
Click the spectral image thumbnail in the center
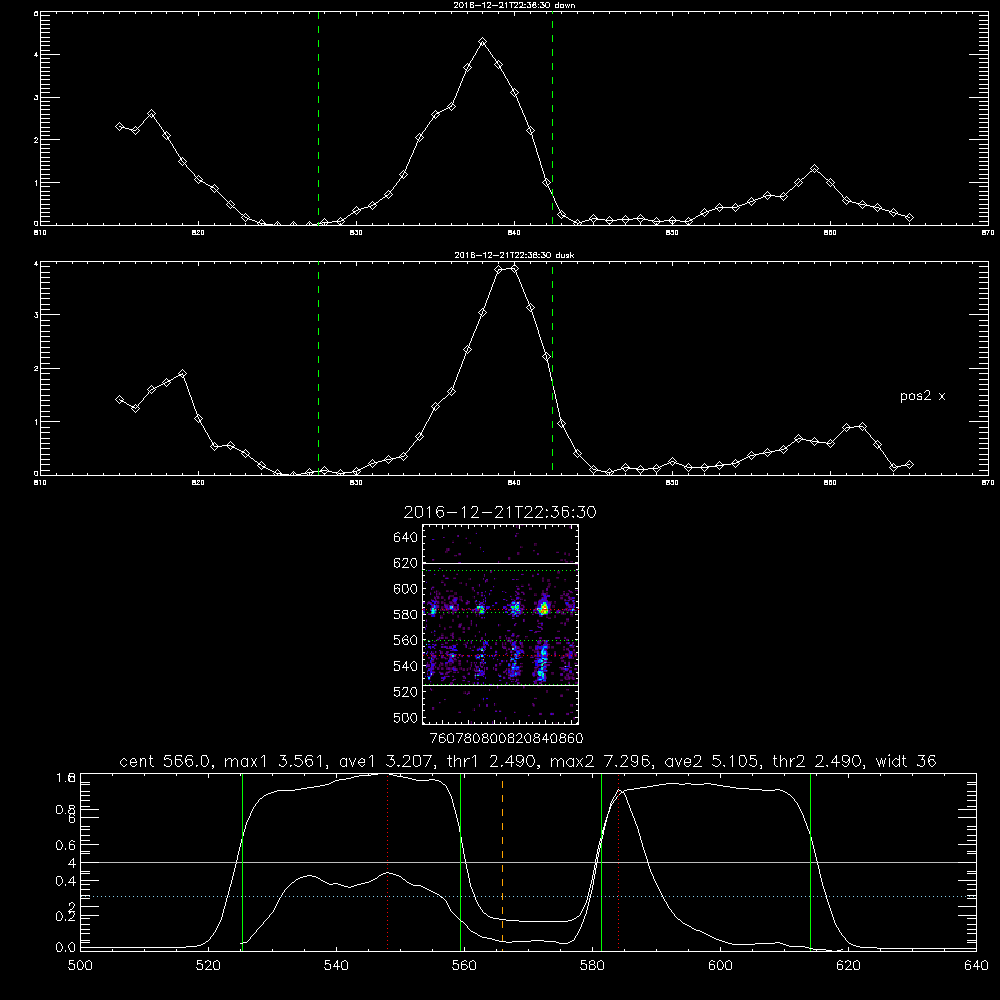[x=500, y=624]
